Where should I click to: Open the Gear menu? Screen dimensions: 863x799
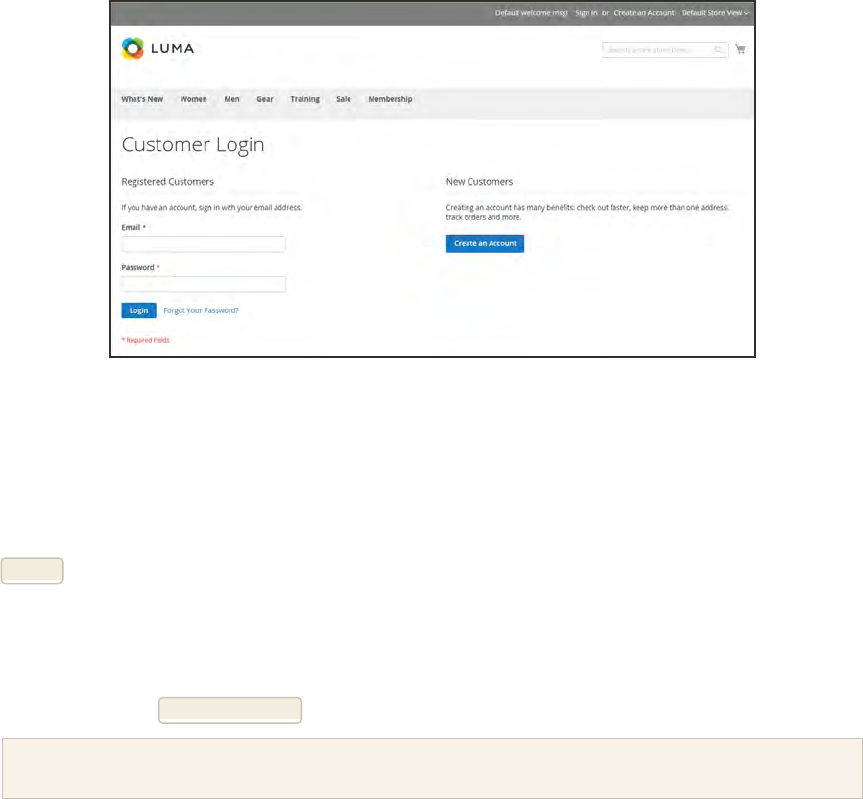click(x=265, y=99)
